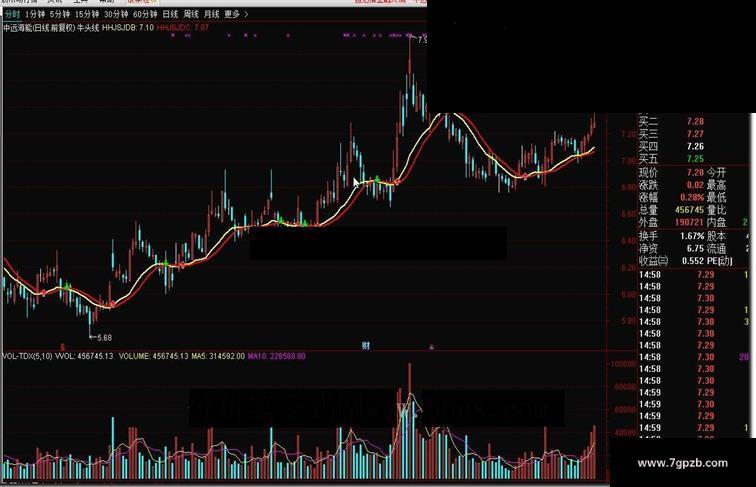The height and width of the screenshot is (487, 756).
Task: Switch to the 日线 daily chart tab
Action: coord(170,14)
